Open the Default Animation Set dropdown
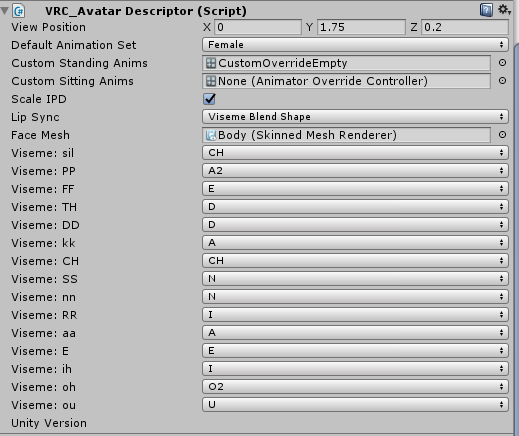 point(355,45)
